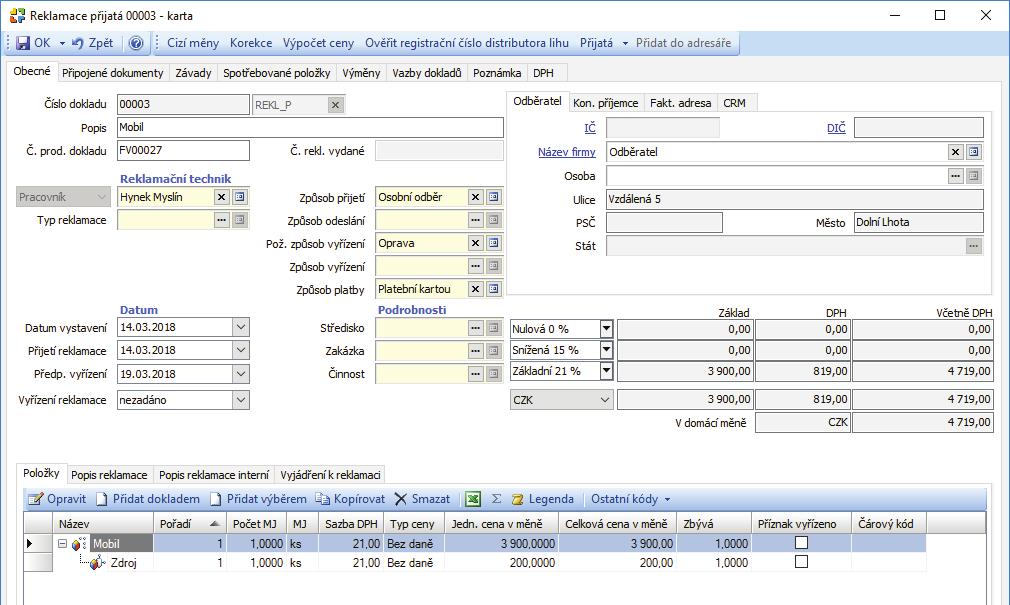Open Popis reklamace tab
The width and height of the screenshot is (1010, 605).
point(109,475)
